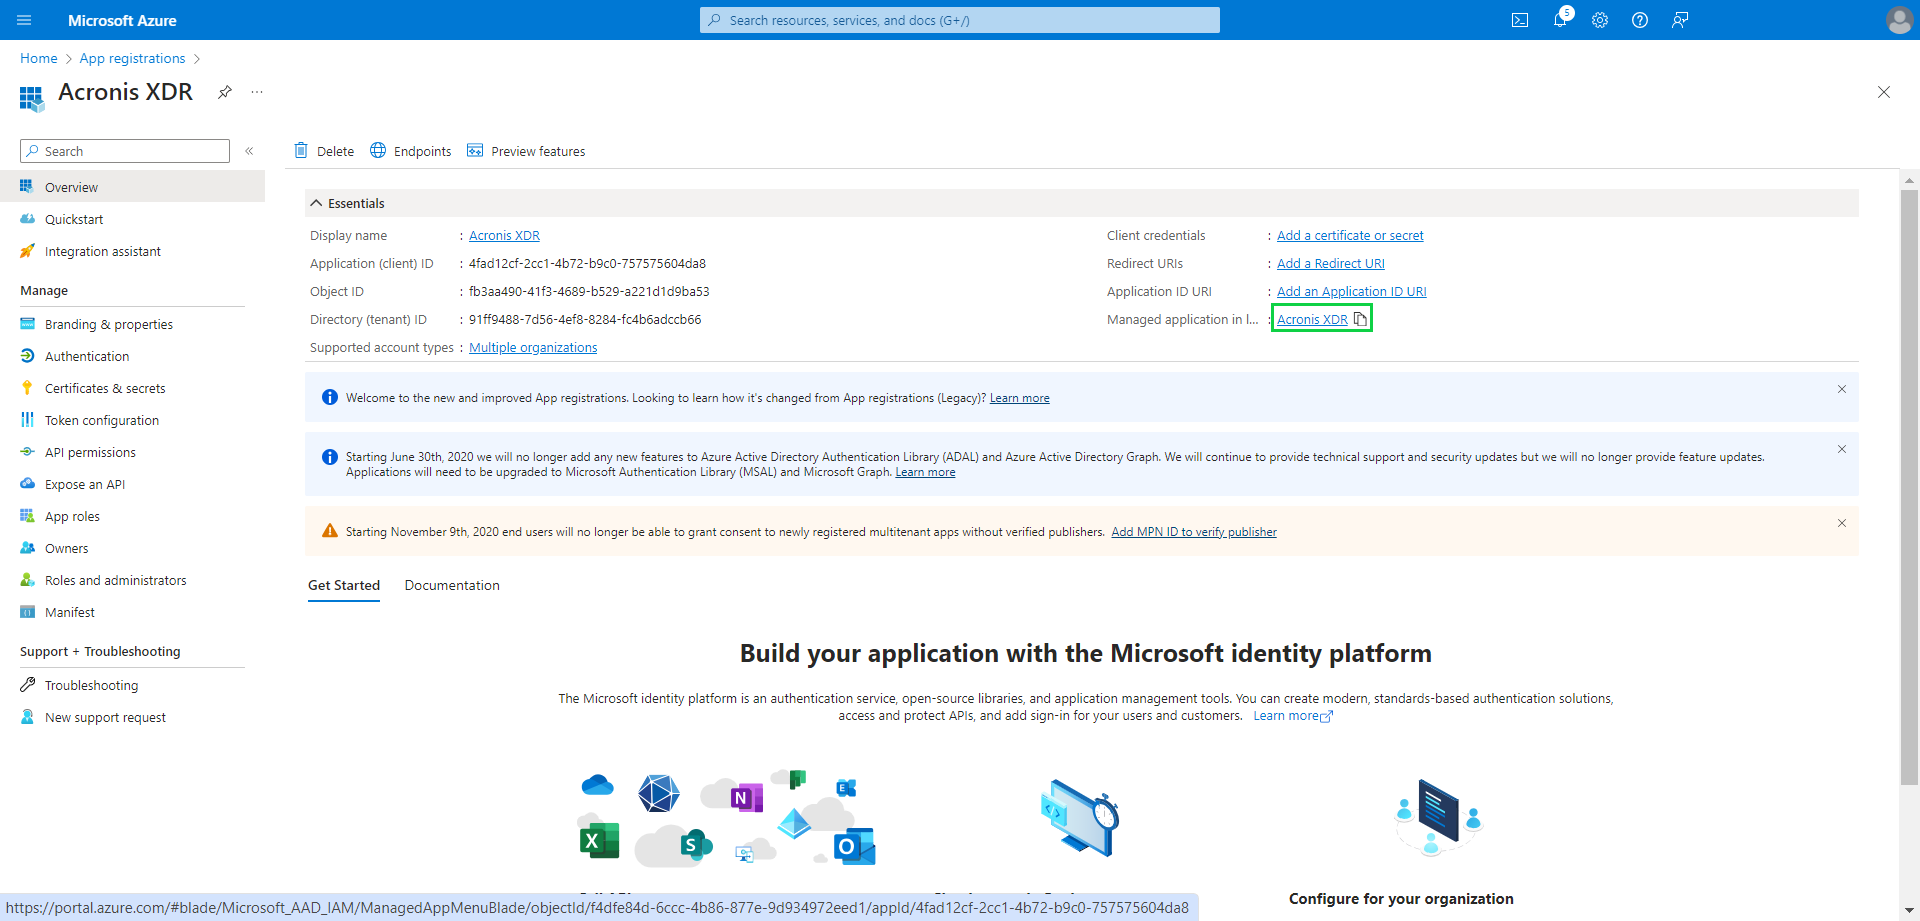
Task: Open the more options ellipsis by title
Action: (257, 92)
